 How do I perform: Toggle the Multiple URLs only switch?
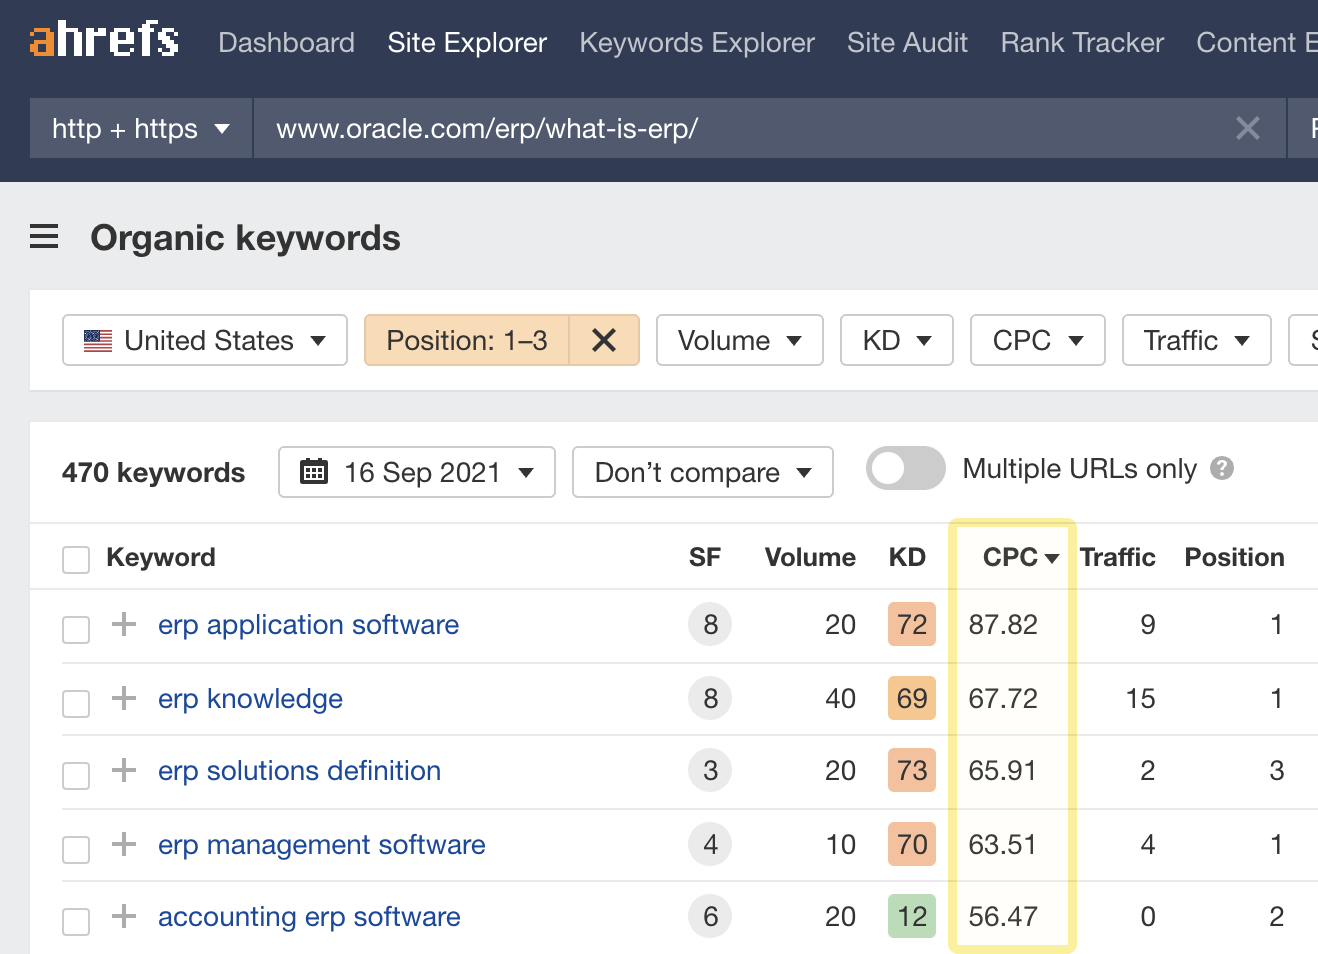pyautogui.click(x=905, y=469)
